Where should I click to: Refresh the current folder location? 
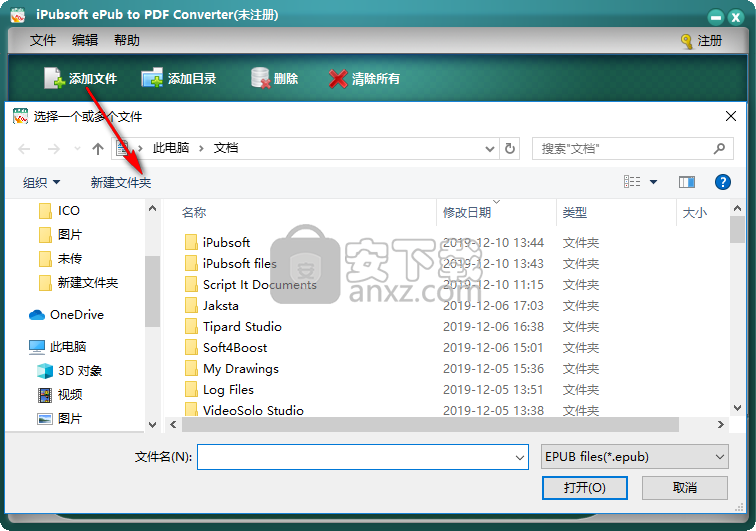pyautogui.click(x=510, y=149)
